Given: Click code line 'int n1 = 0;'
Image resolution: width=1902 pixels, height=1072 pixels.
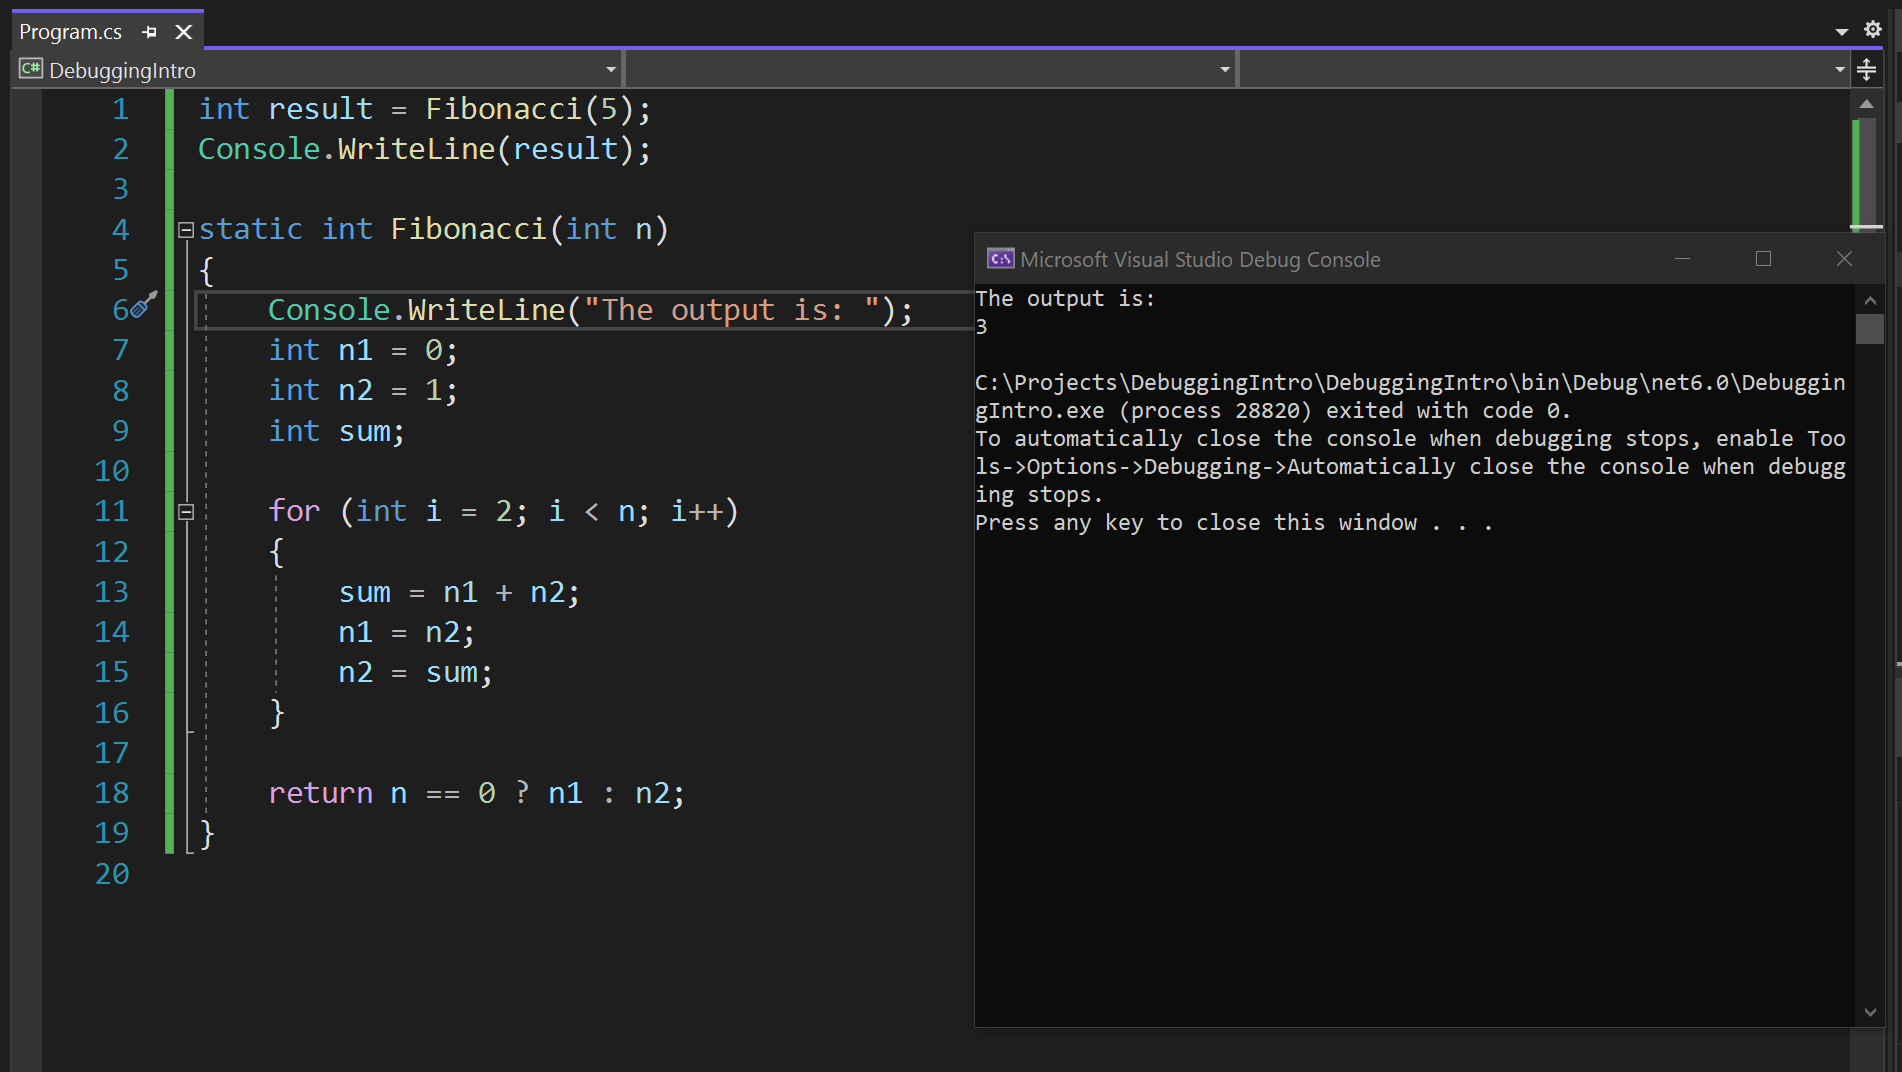Looking at the screenshot, I should coord(363,350).
